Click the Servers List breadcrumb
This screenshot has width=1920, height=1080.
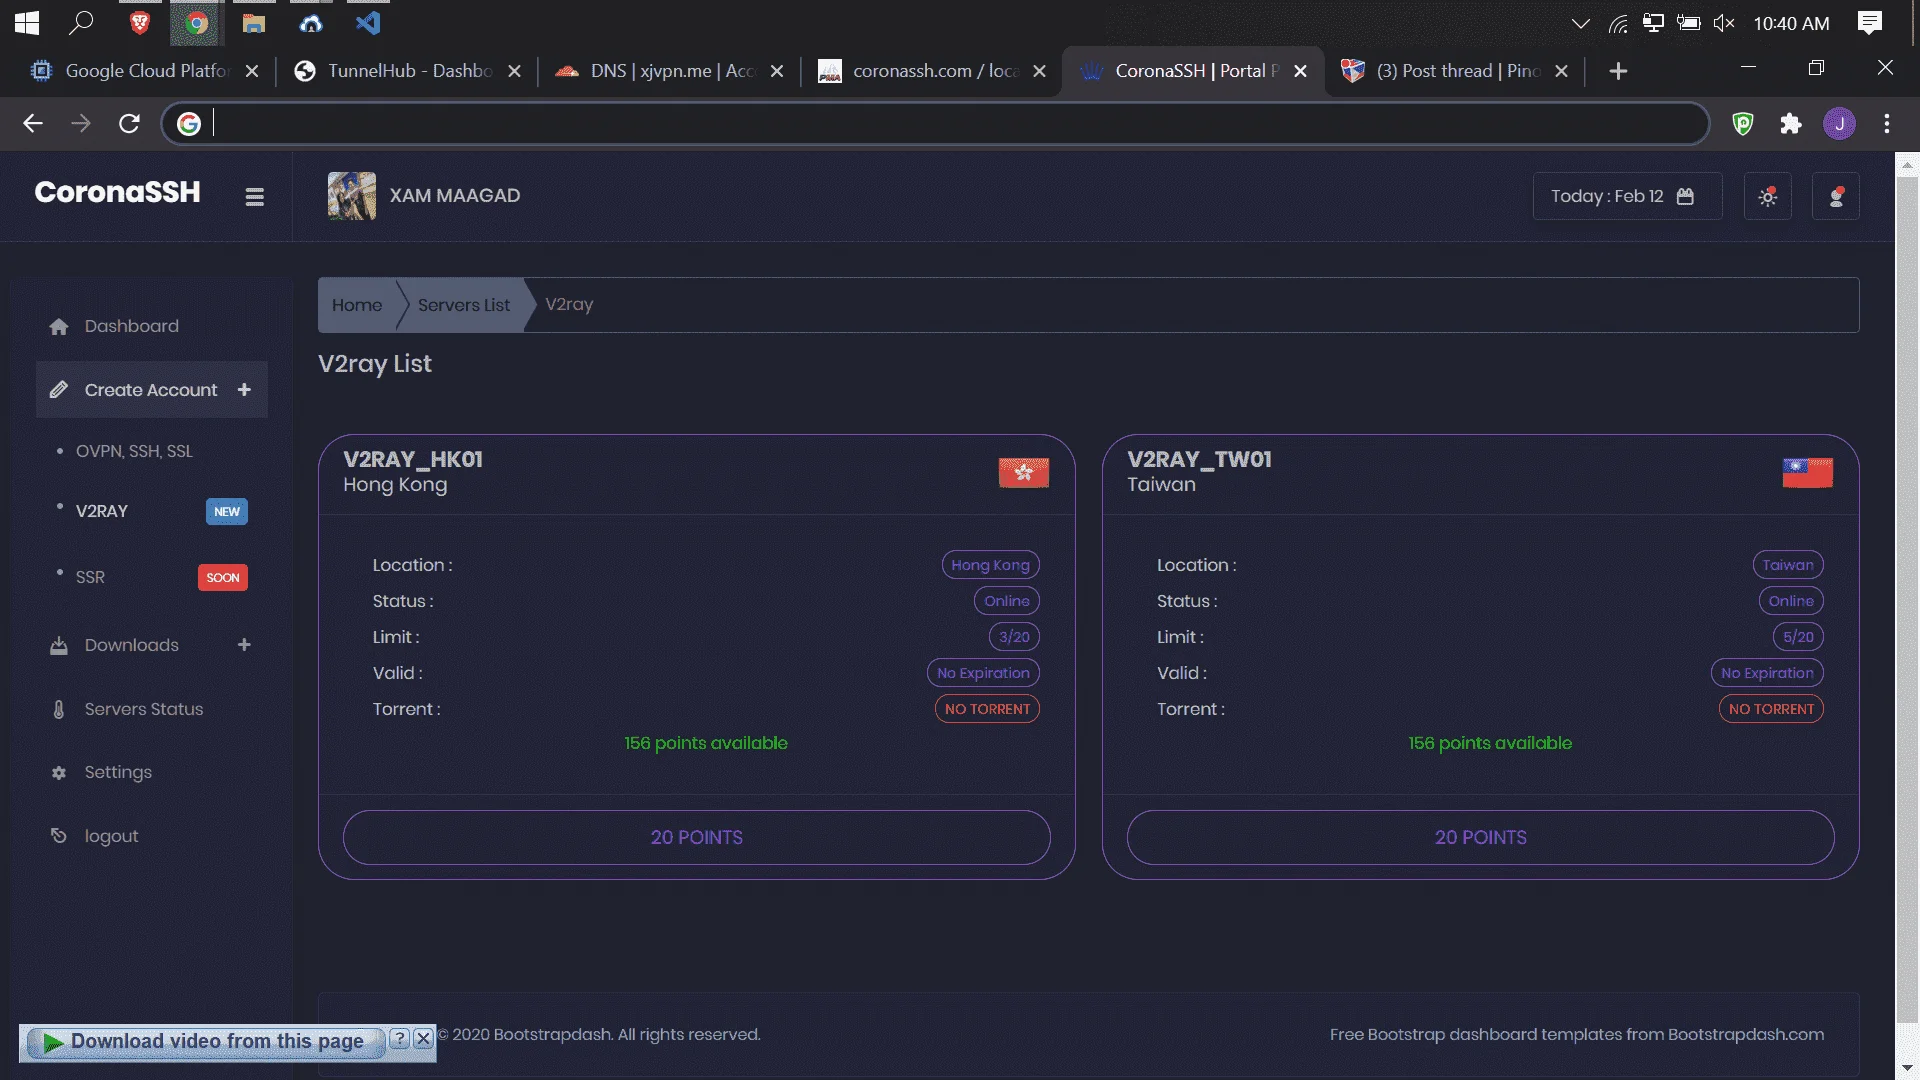coord(464,305)
